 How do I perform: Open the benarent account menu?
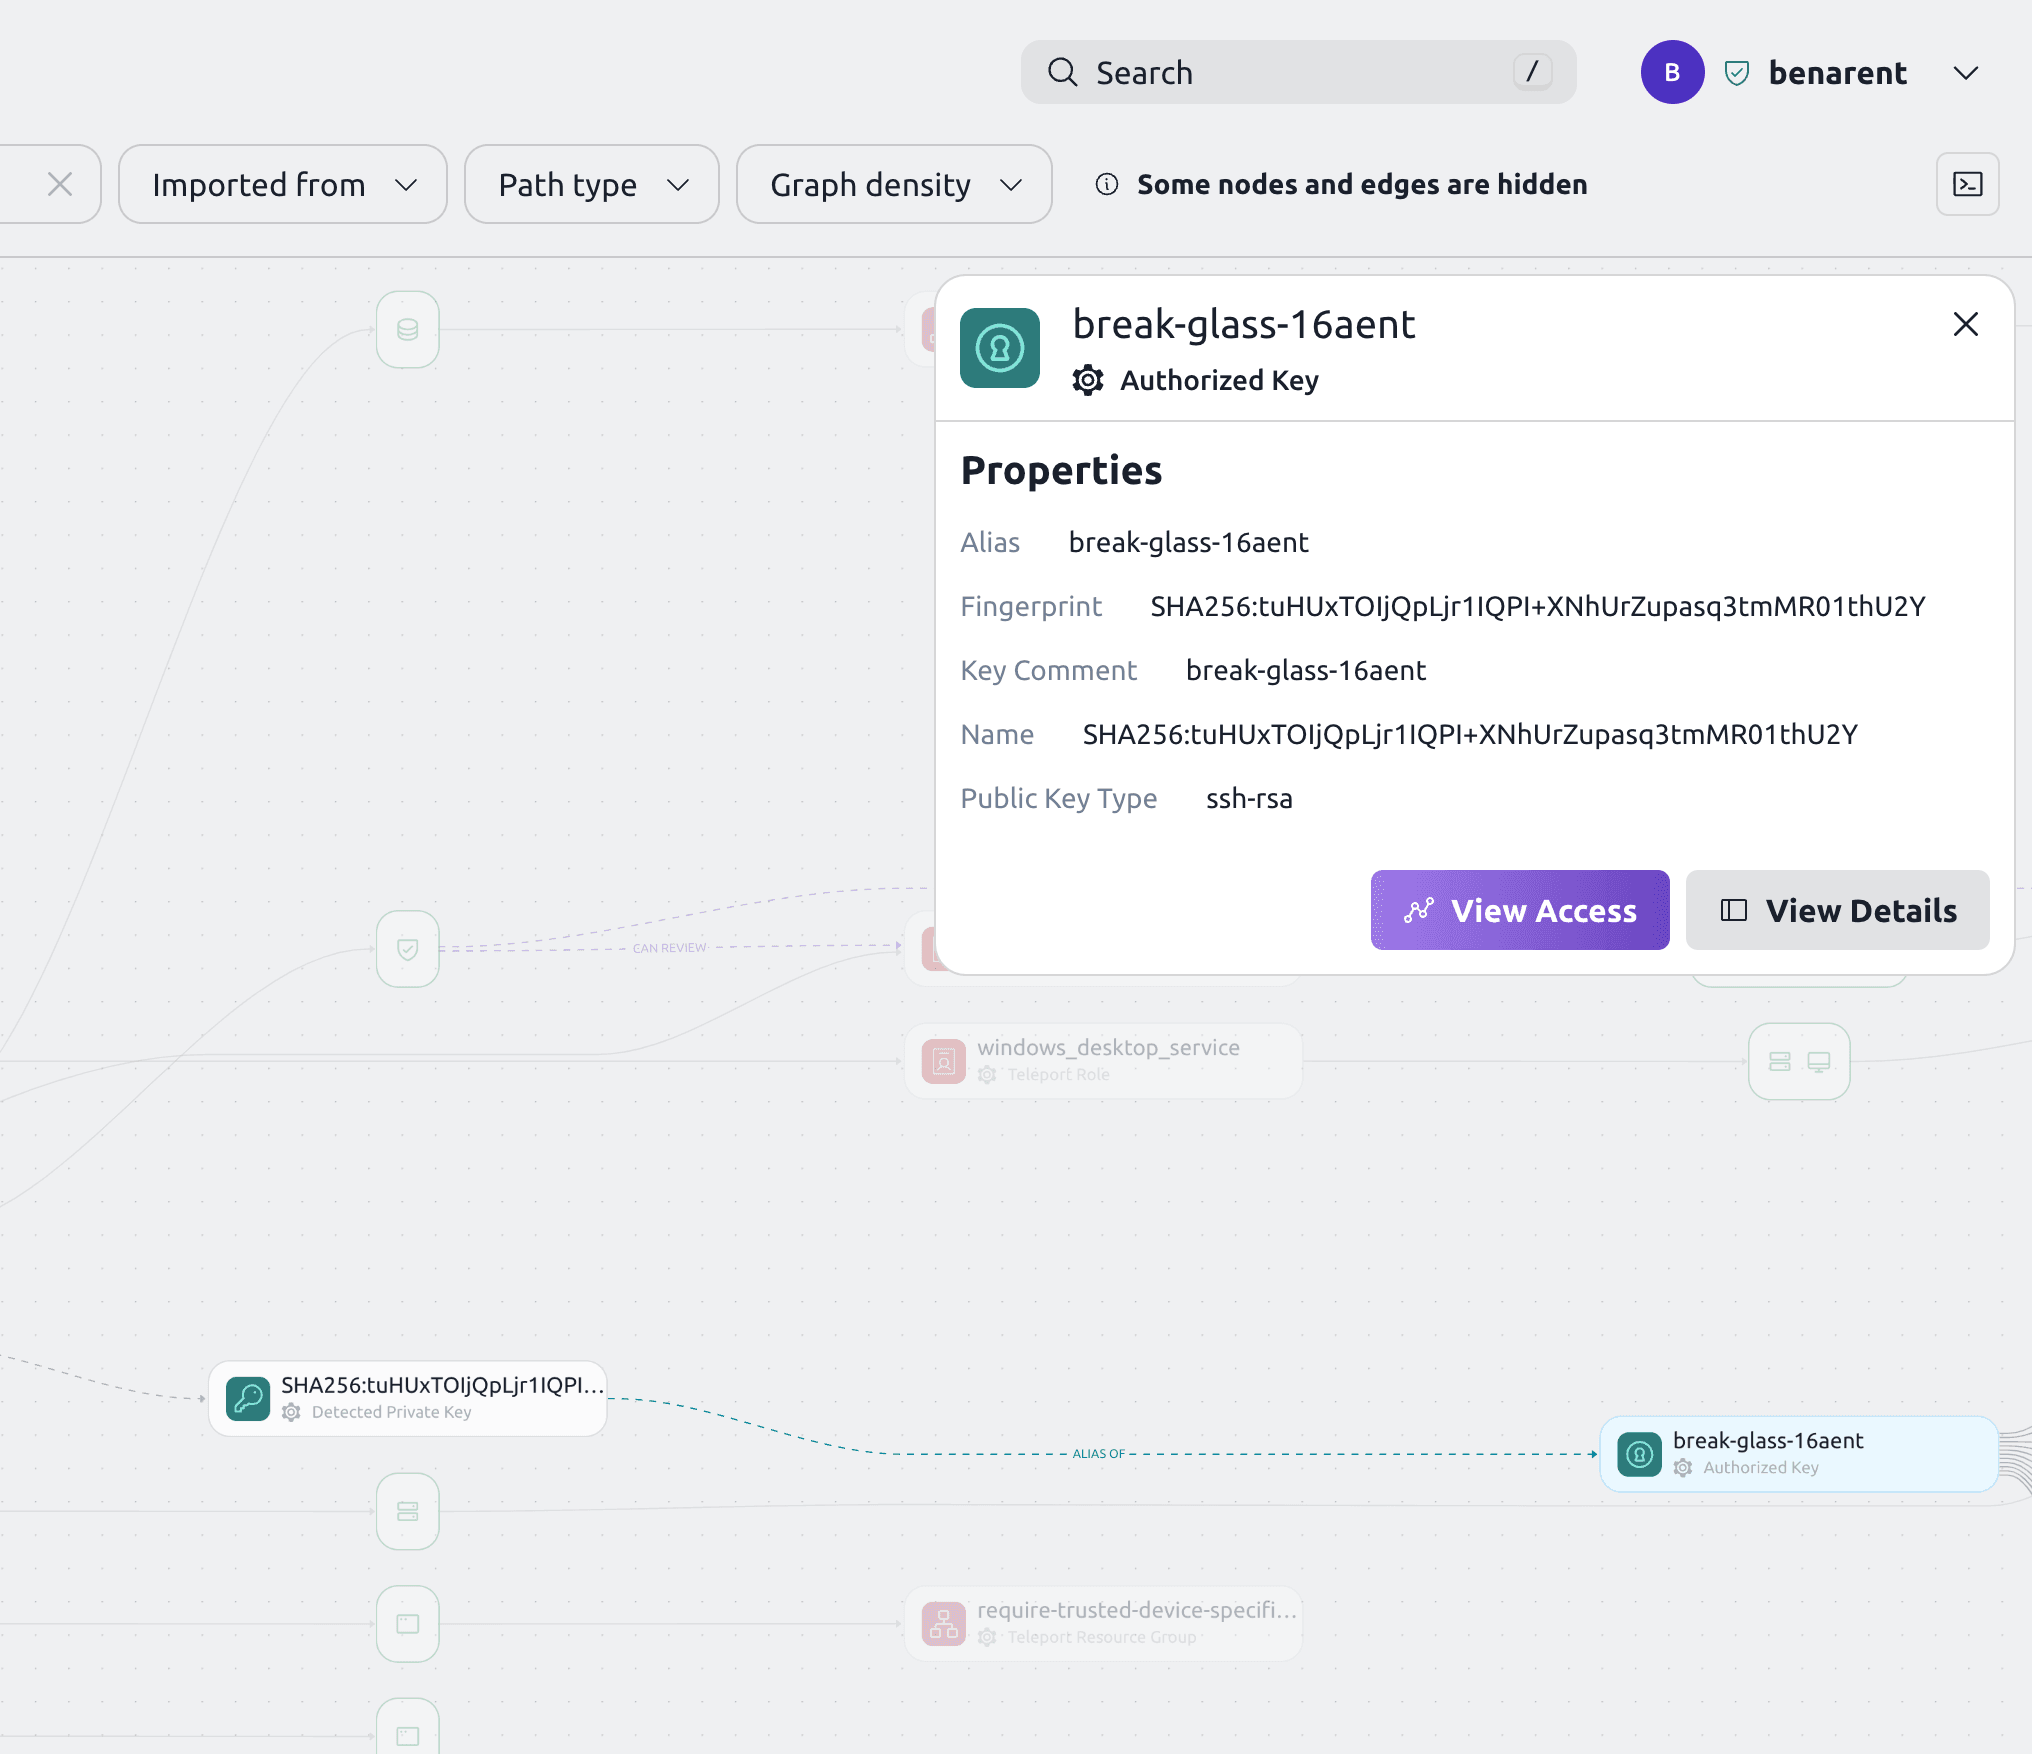1964,72
